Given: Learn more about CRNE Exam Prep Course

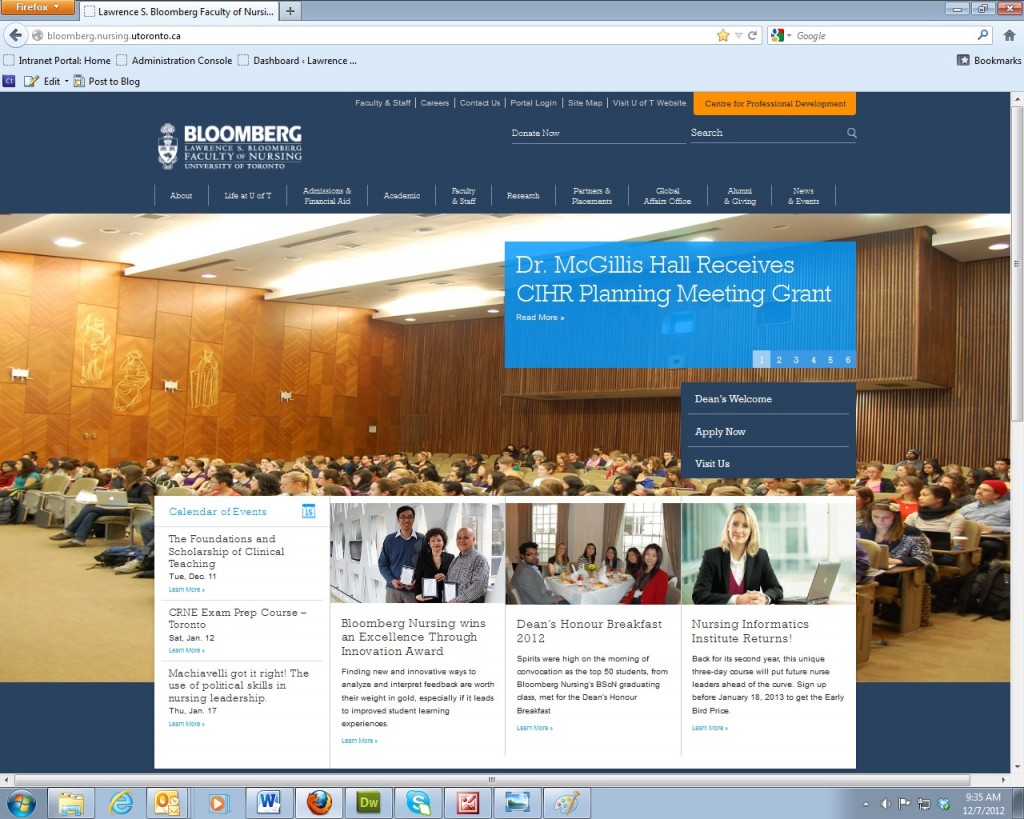Looking at the screenshot, I should [187, 650].
